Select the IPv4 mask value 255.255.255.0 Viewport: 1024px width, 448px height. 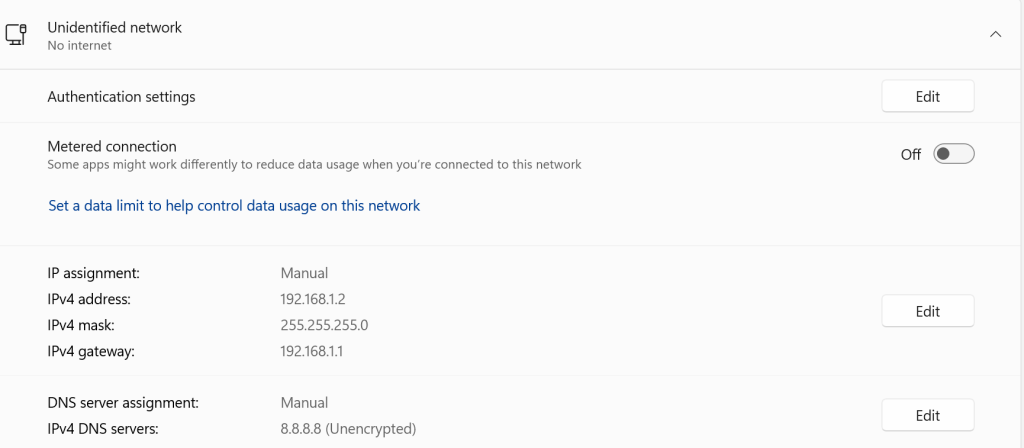click(x=326, y=325)
